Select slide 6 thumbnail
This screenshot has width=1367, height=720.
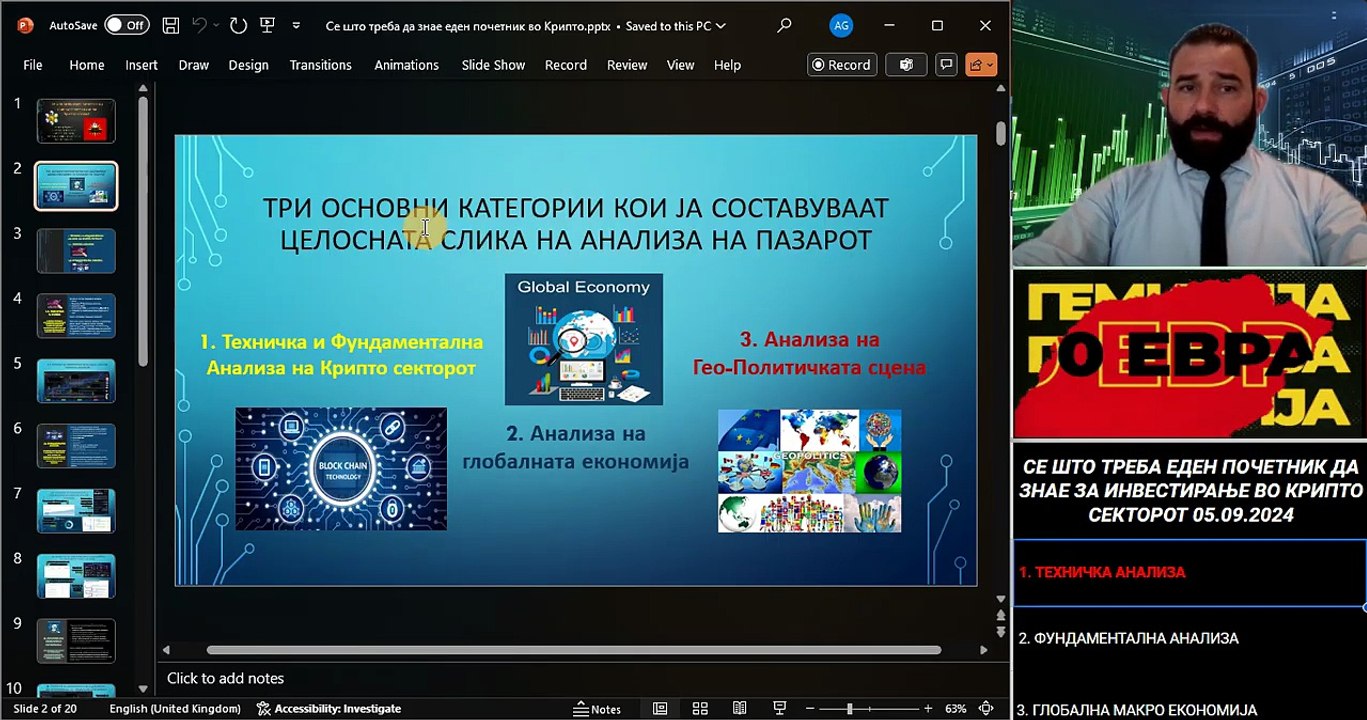tap(76, 446)
